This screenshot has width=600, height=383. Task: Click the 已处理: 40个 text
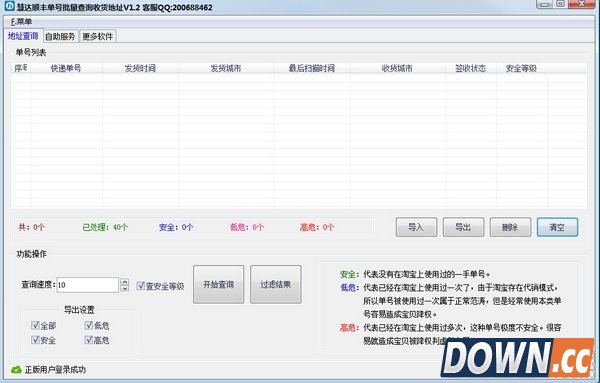105,227
